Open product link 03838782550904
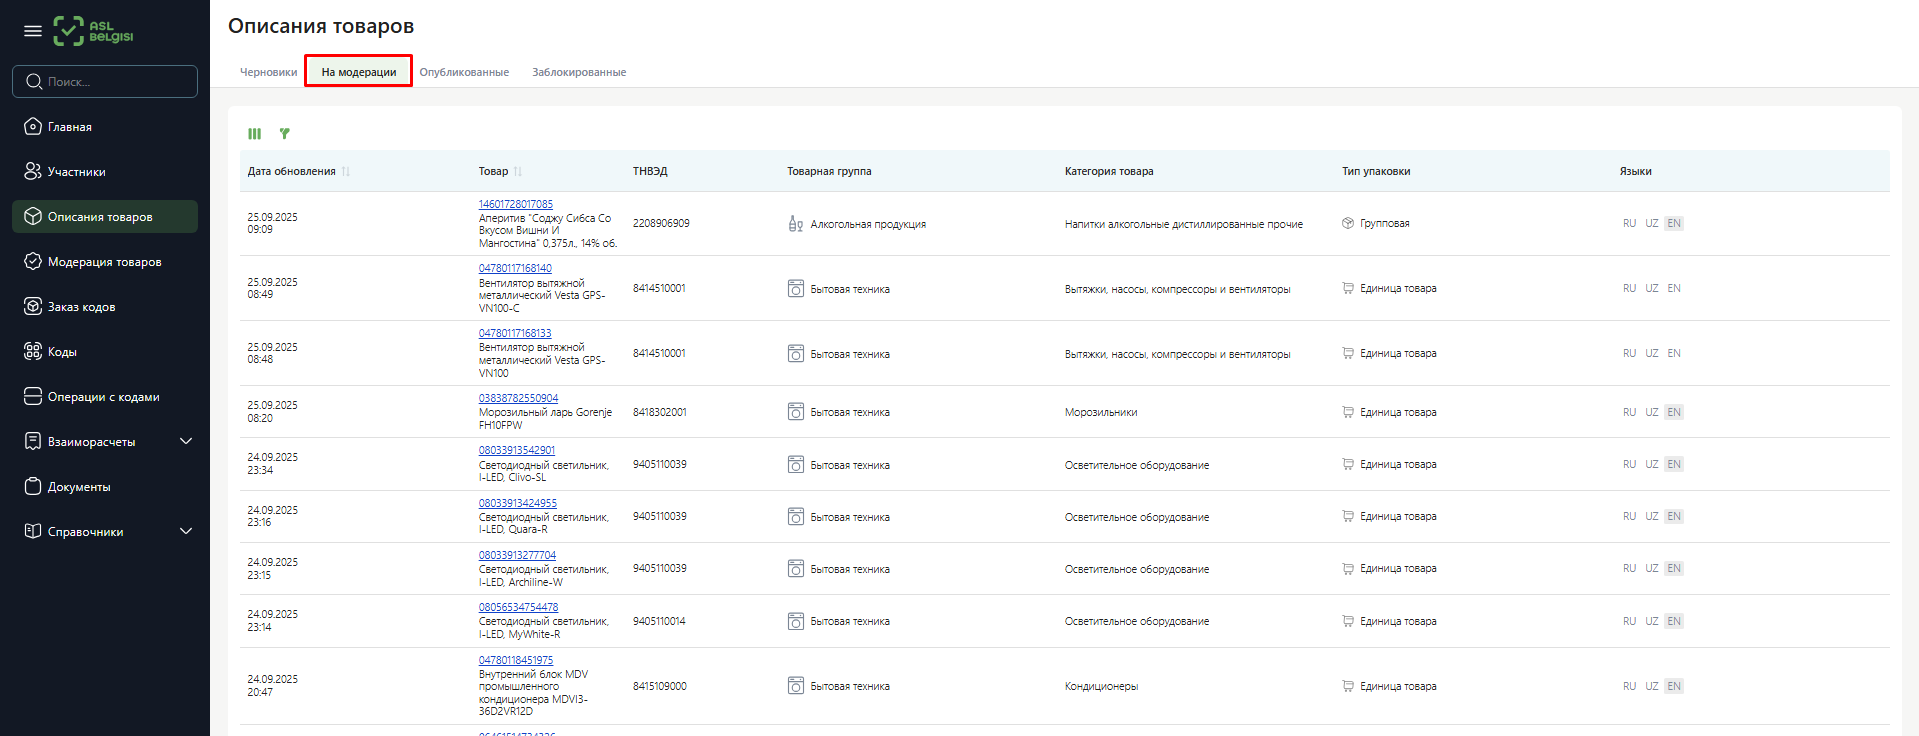Screen dimensions: 1919x736 [518, 398]
